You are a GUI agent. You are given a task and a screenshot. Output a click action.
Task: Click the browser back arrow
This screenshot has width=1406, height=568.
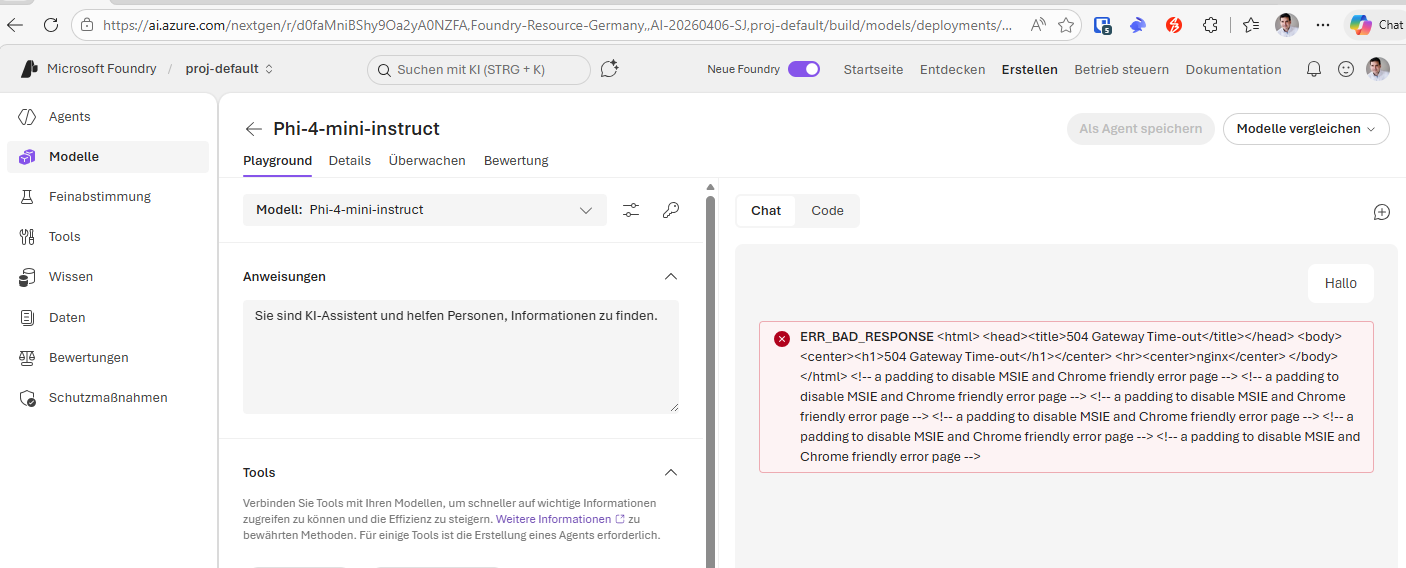pyautogui.click(x=16, y=25)
